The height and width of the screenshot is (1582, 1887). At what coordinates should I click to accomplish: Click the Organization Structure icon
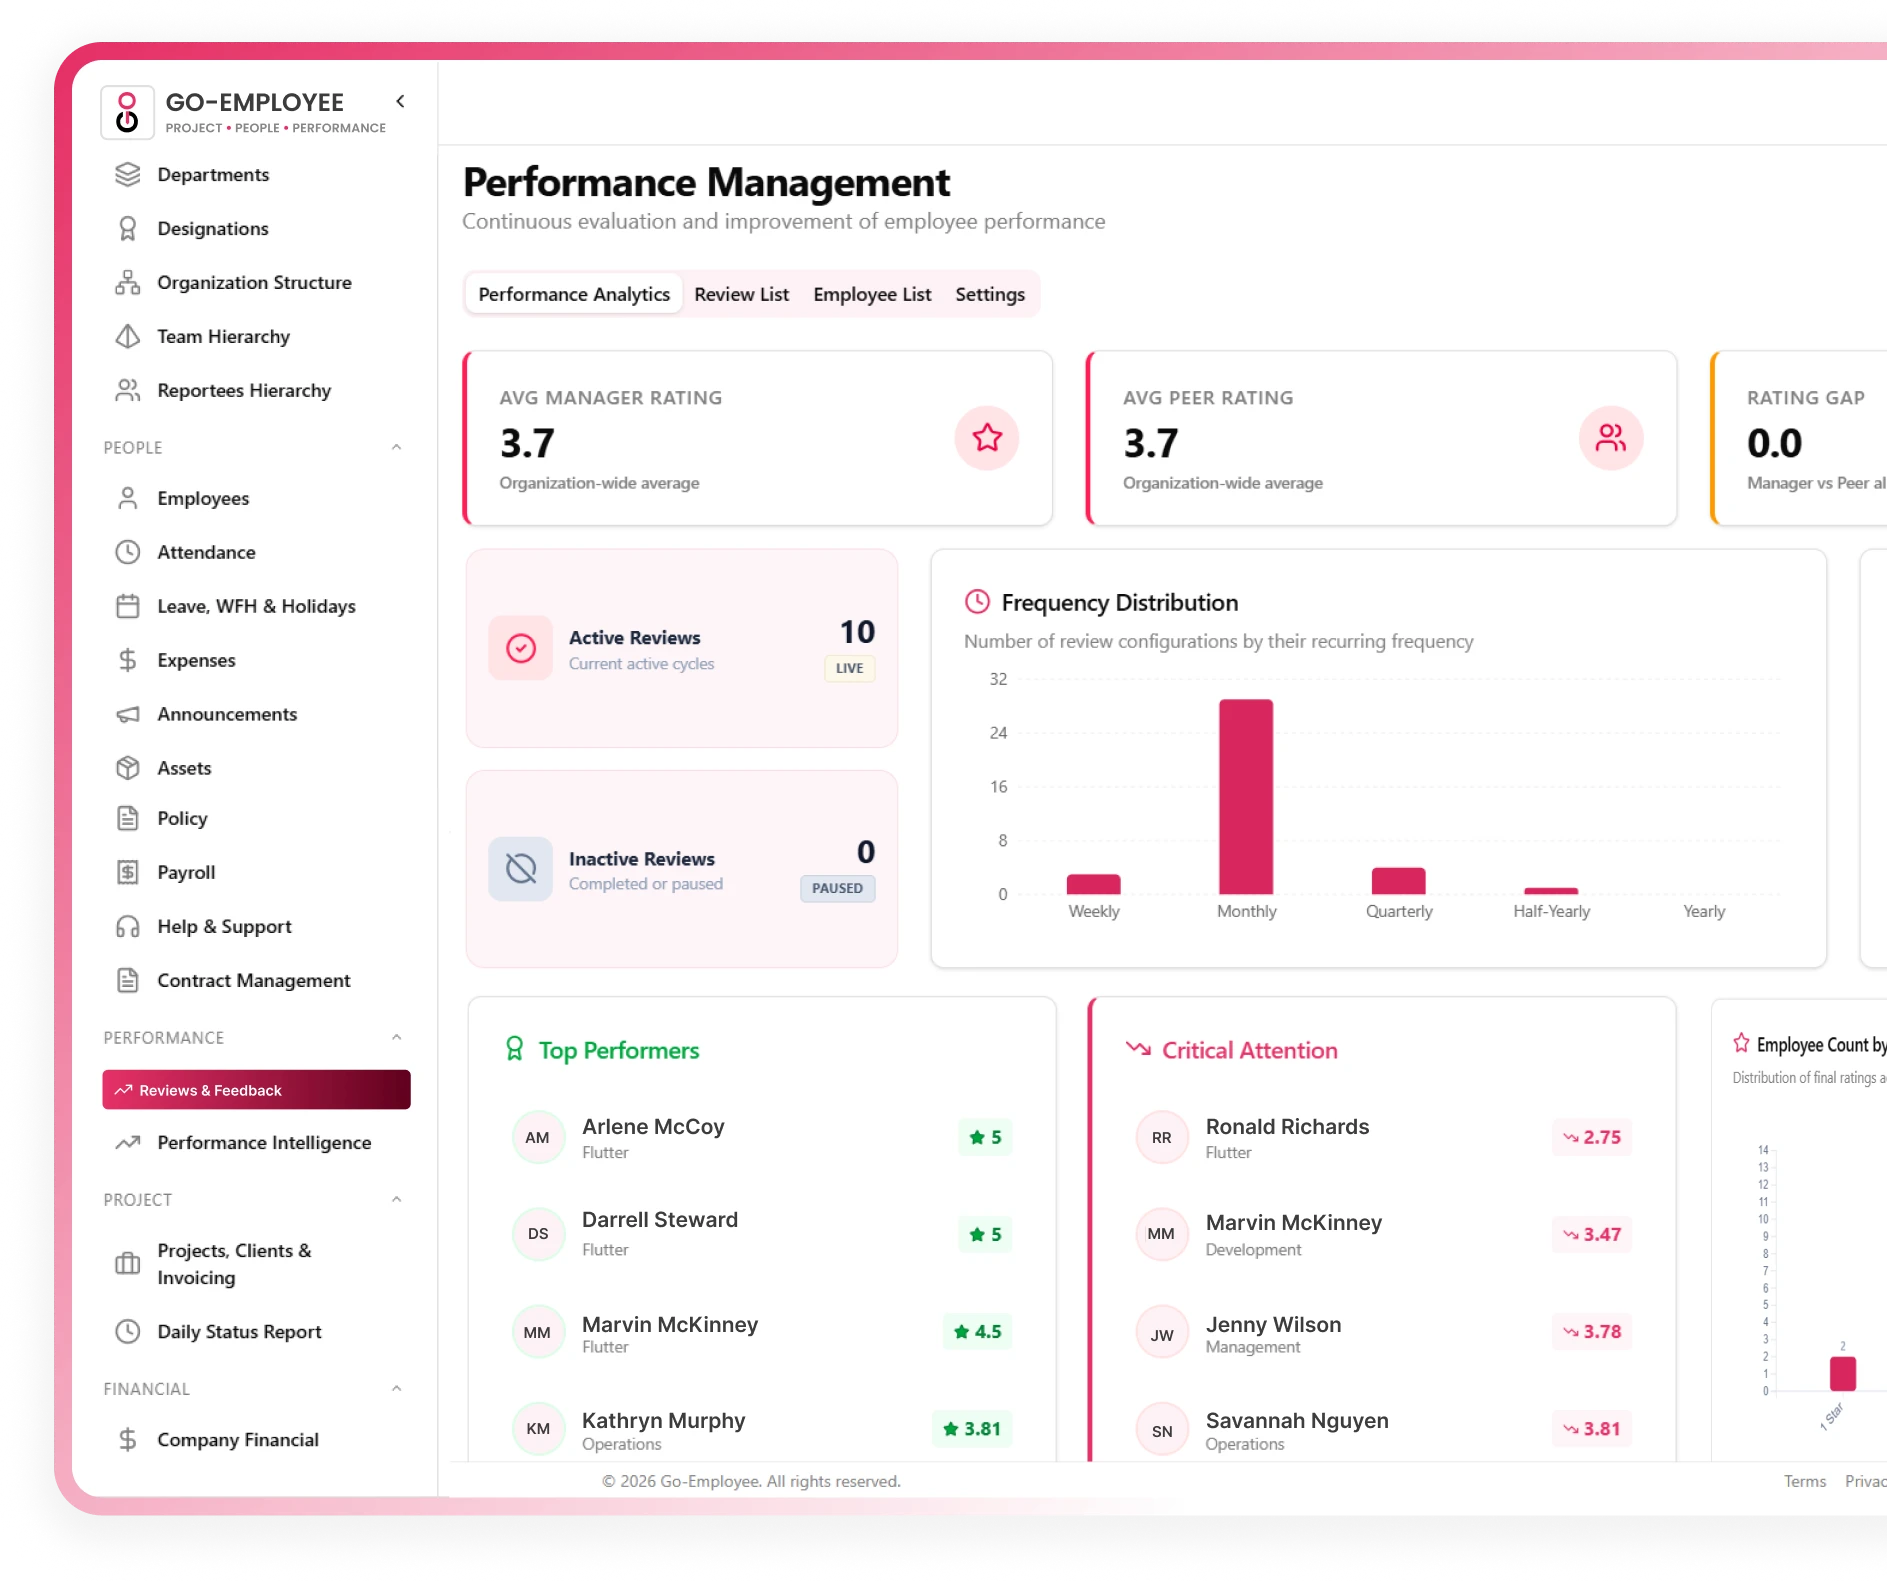(x=127, y=283)
